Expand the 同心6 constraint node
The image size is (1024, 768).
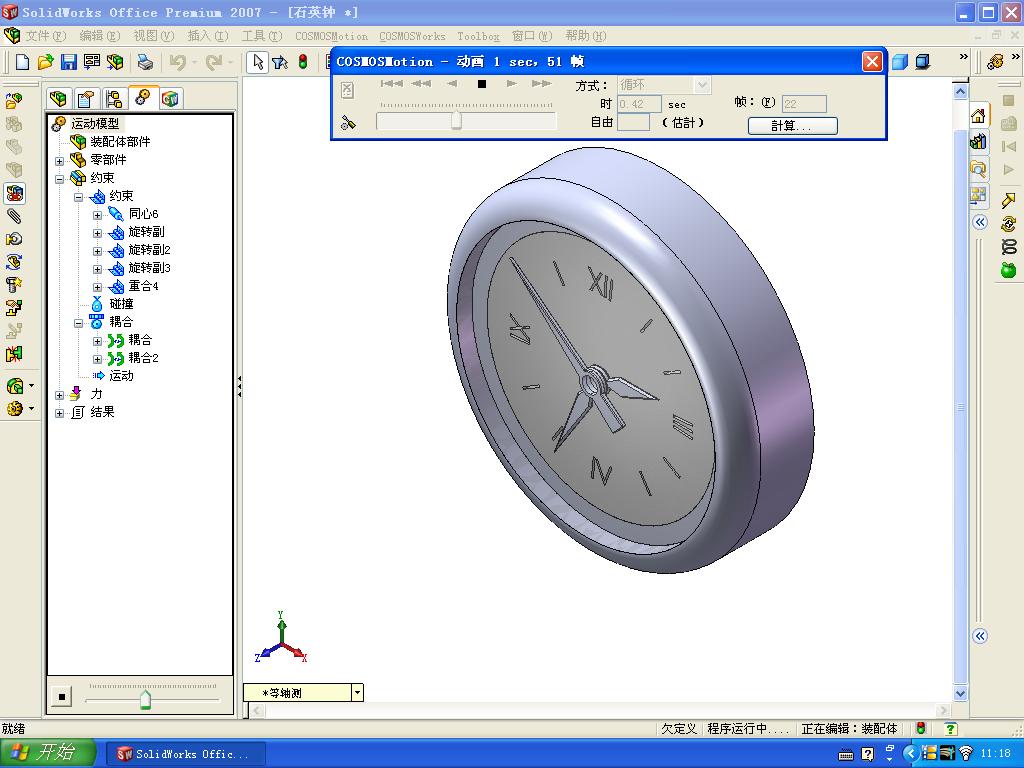pyautogui.click(x=97, y=215)
